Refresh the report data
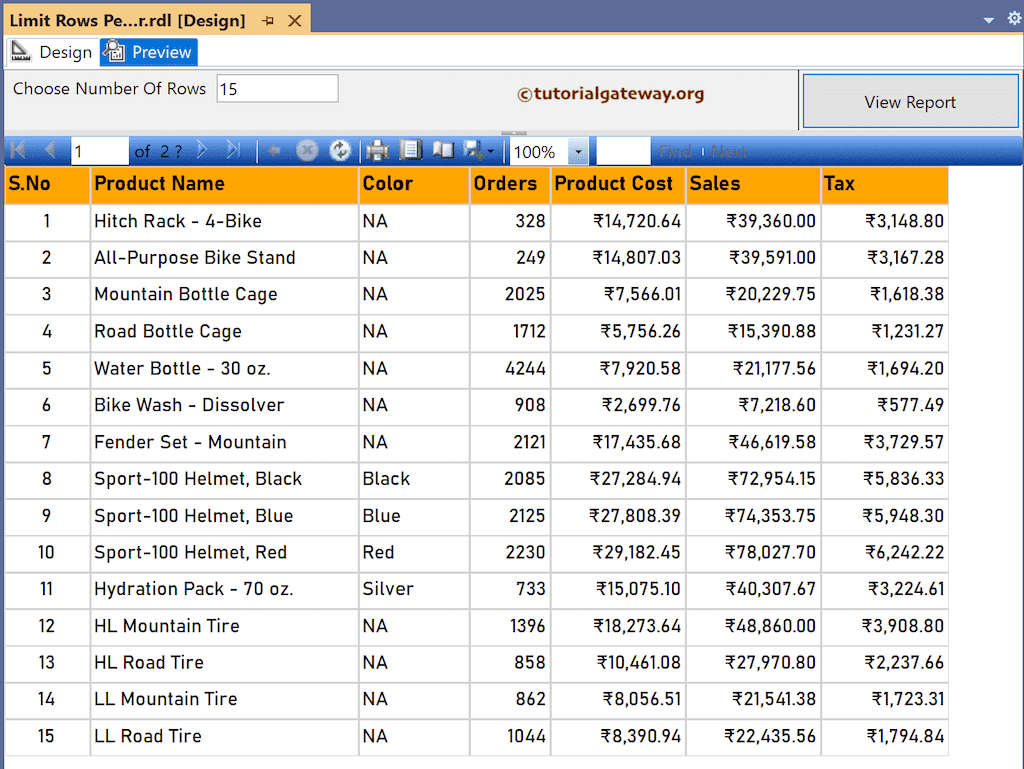1024x769 pixels. click(x=339, y=150)
